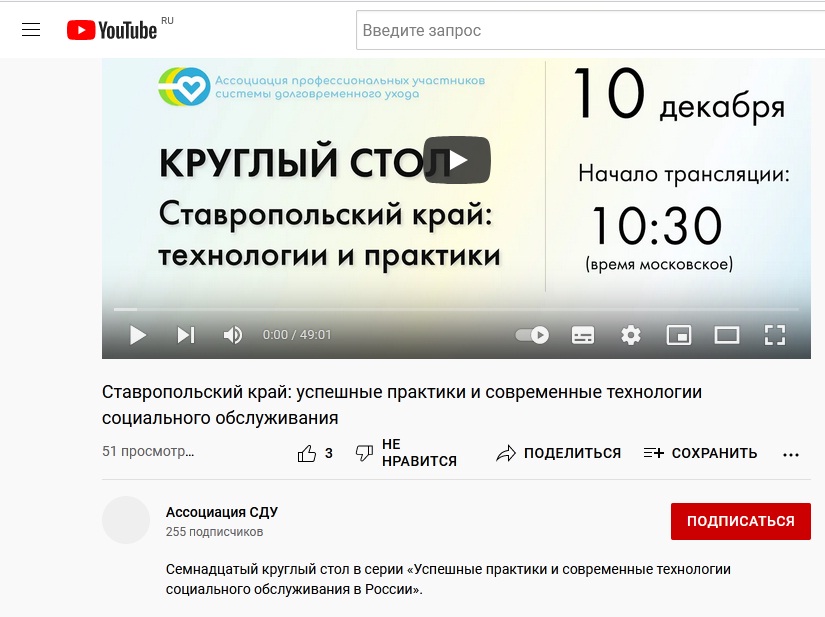This screenshot has width=825, height=617.
Task: Open player settings gear
Action: pos(630,335)
